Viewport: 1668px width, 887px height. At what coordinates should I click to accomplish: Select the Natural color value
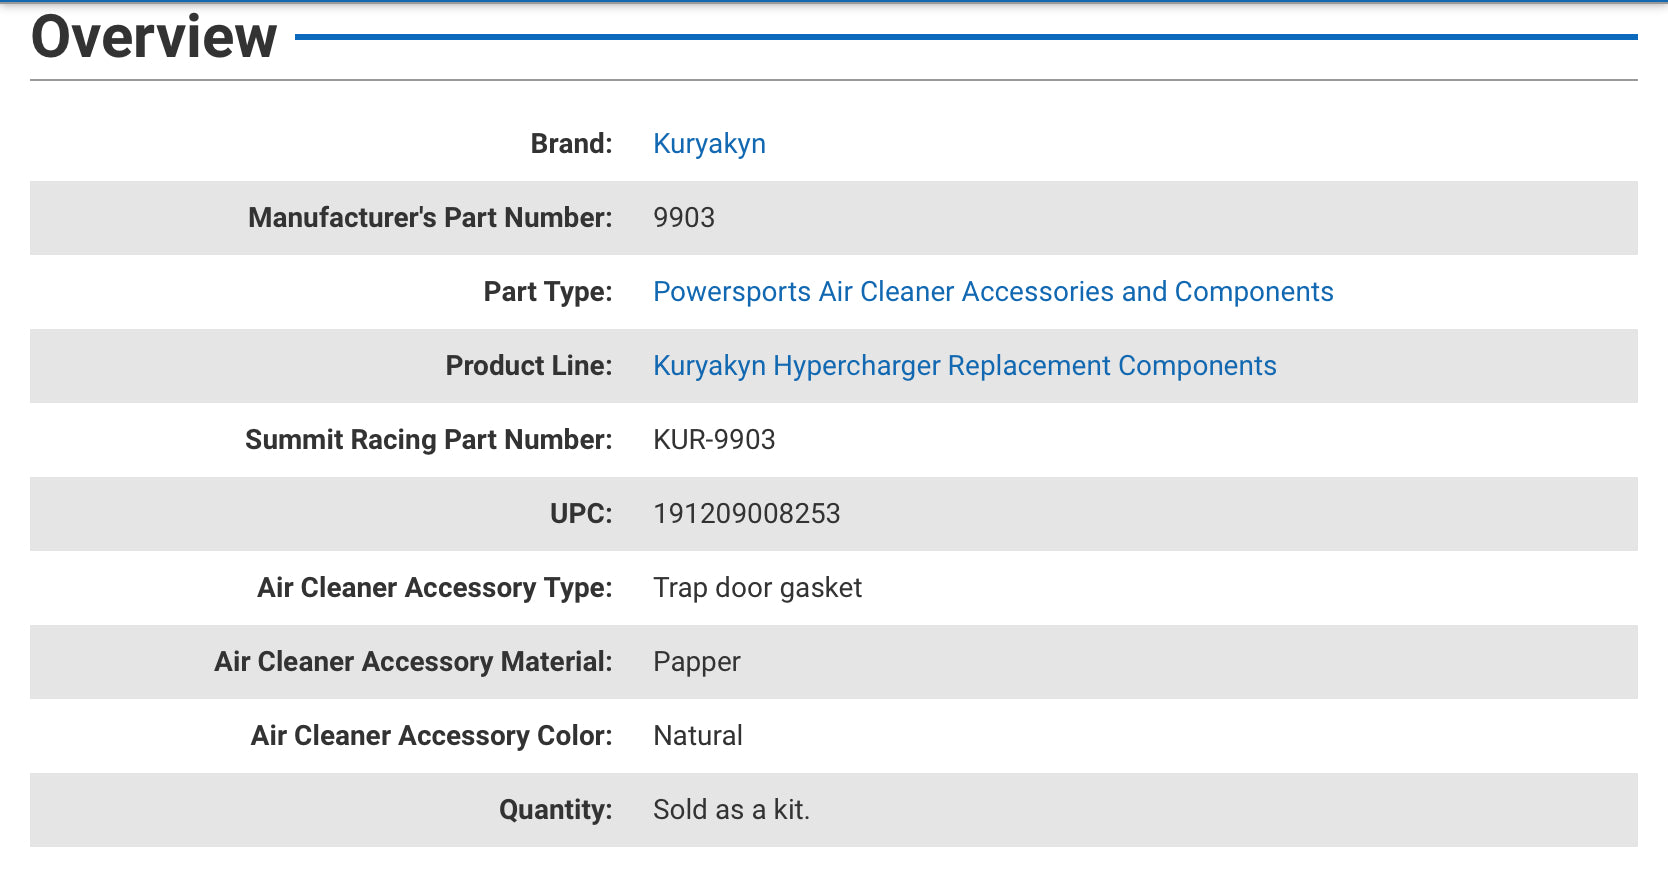point(697,736)
